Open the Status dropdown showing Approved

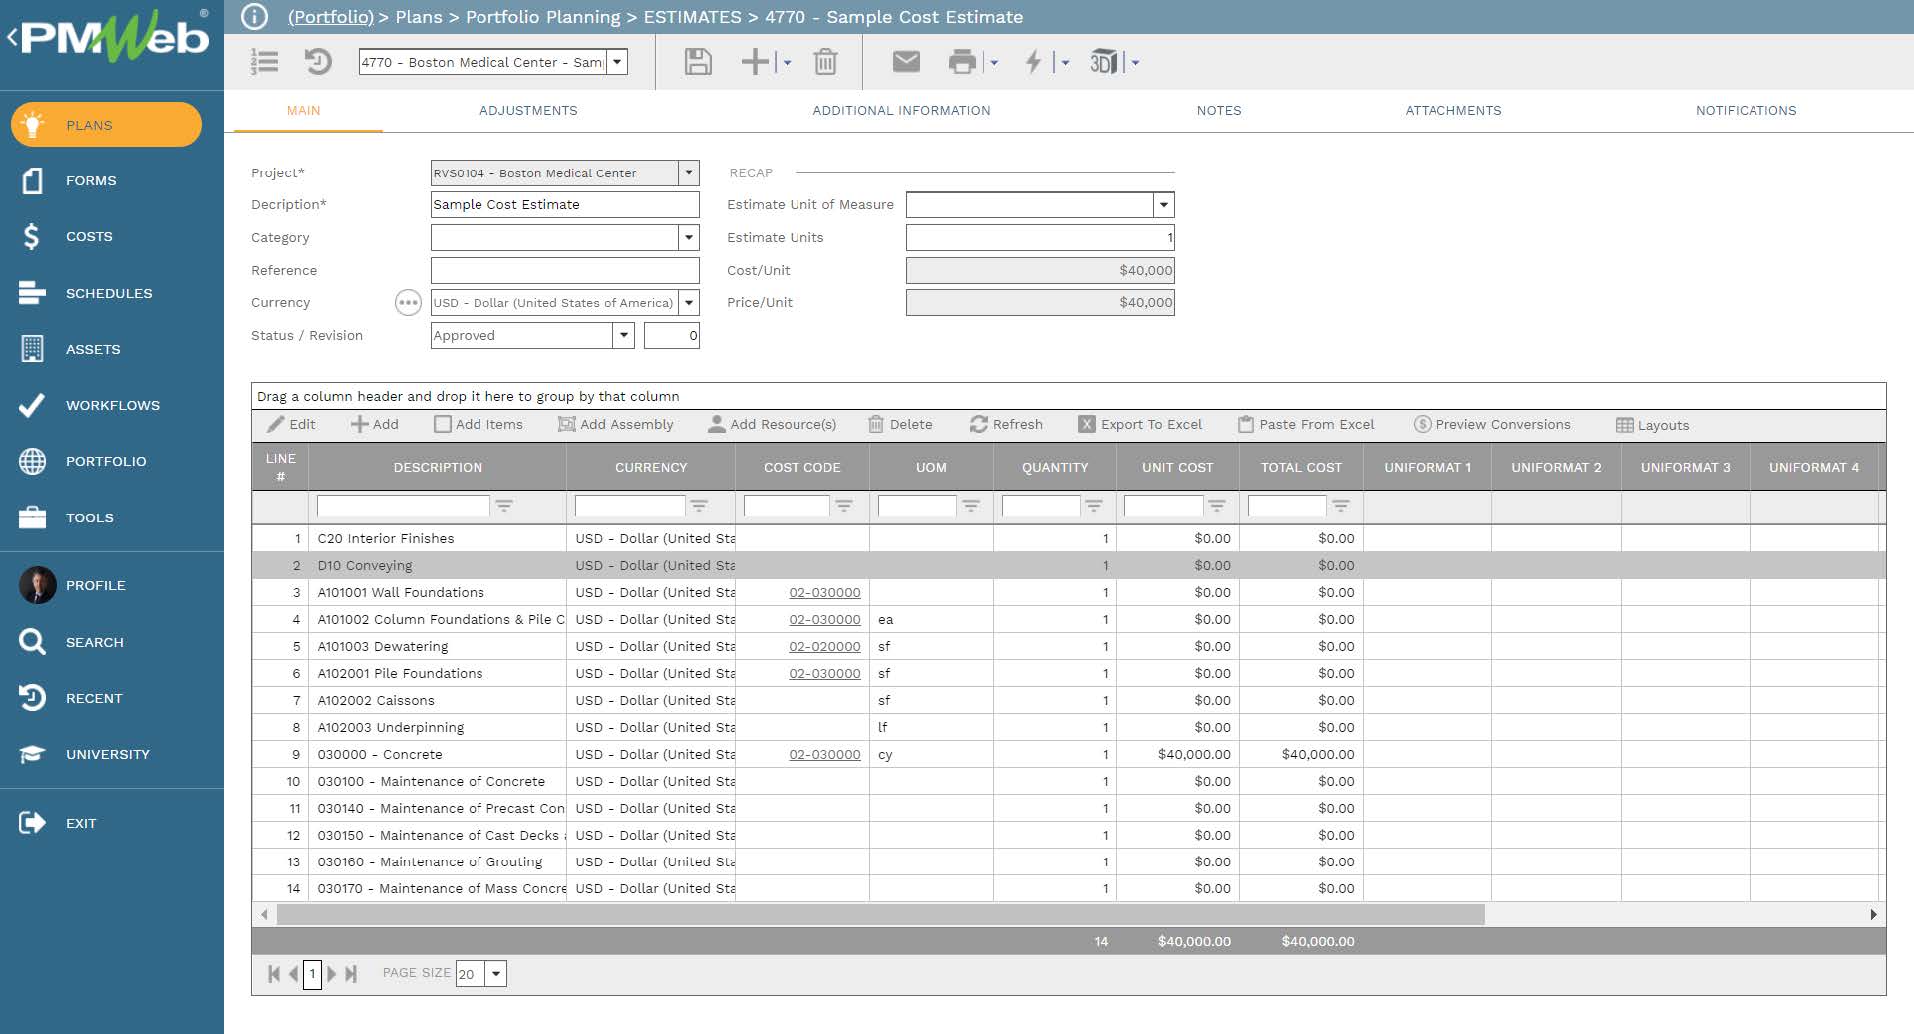pos(624,335)
